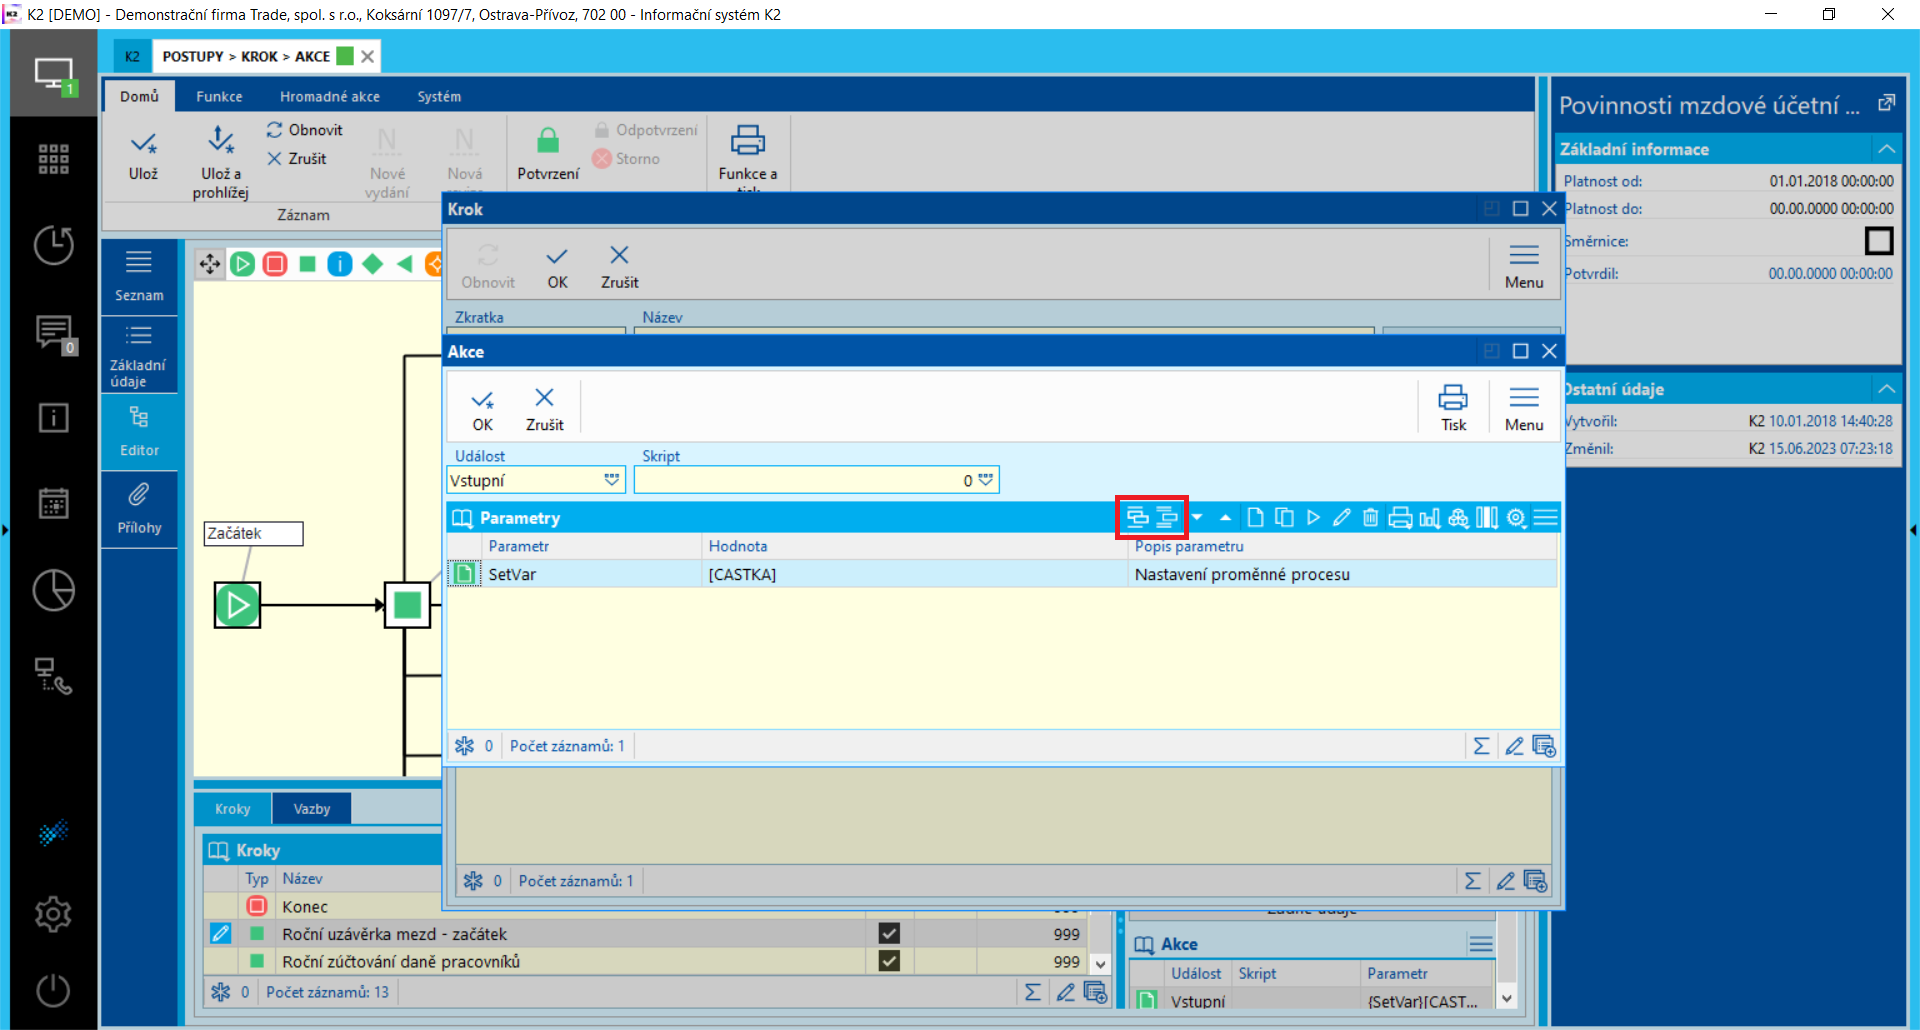Image resolution: width=1920 pixels, height=1030 pixels.
Task: Click the pencil icon in Akce status bar
Action: 1514,746
